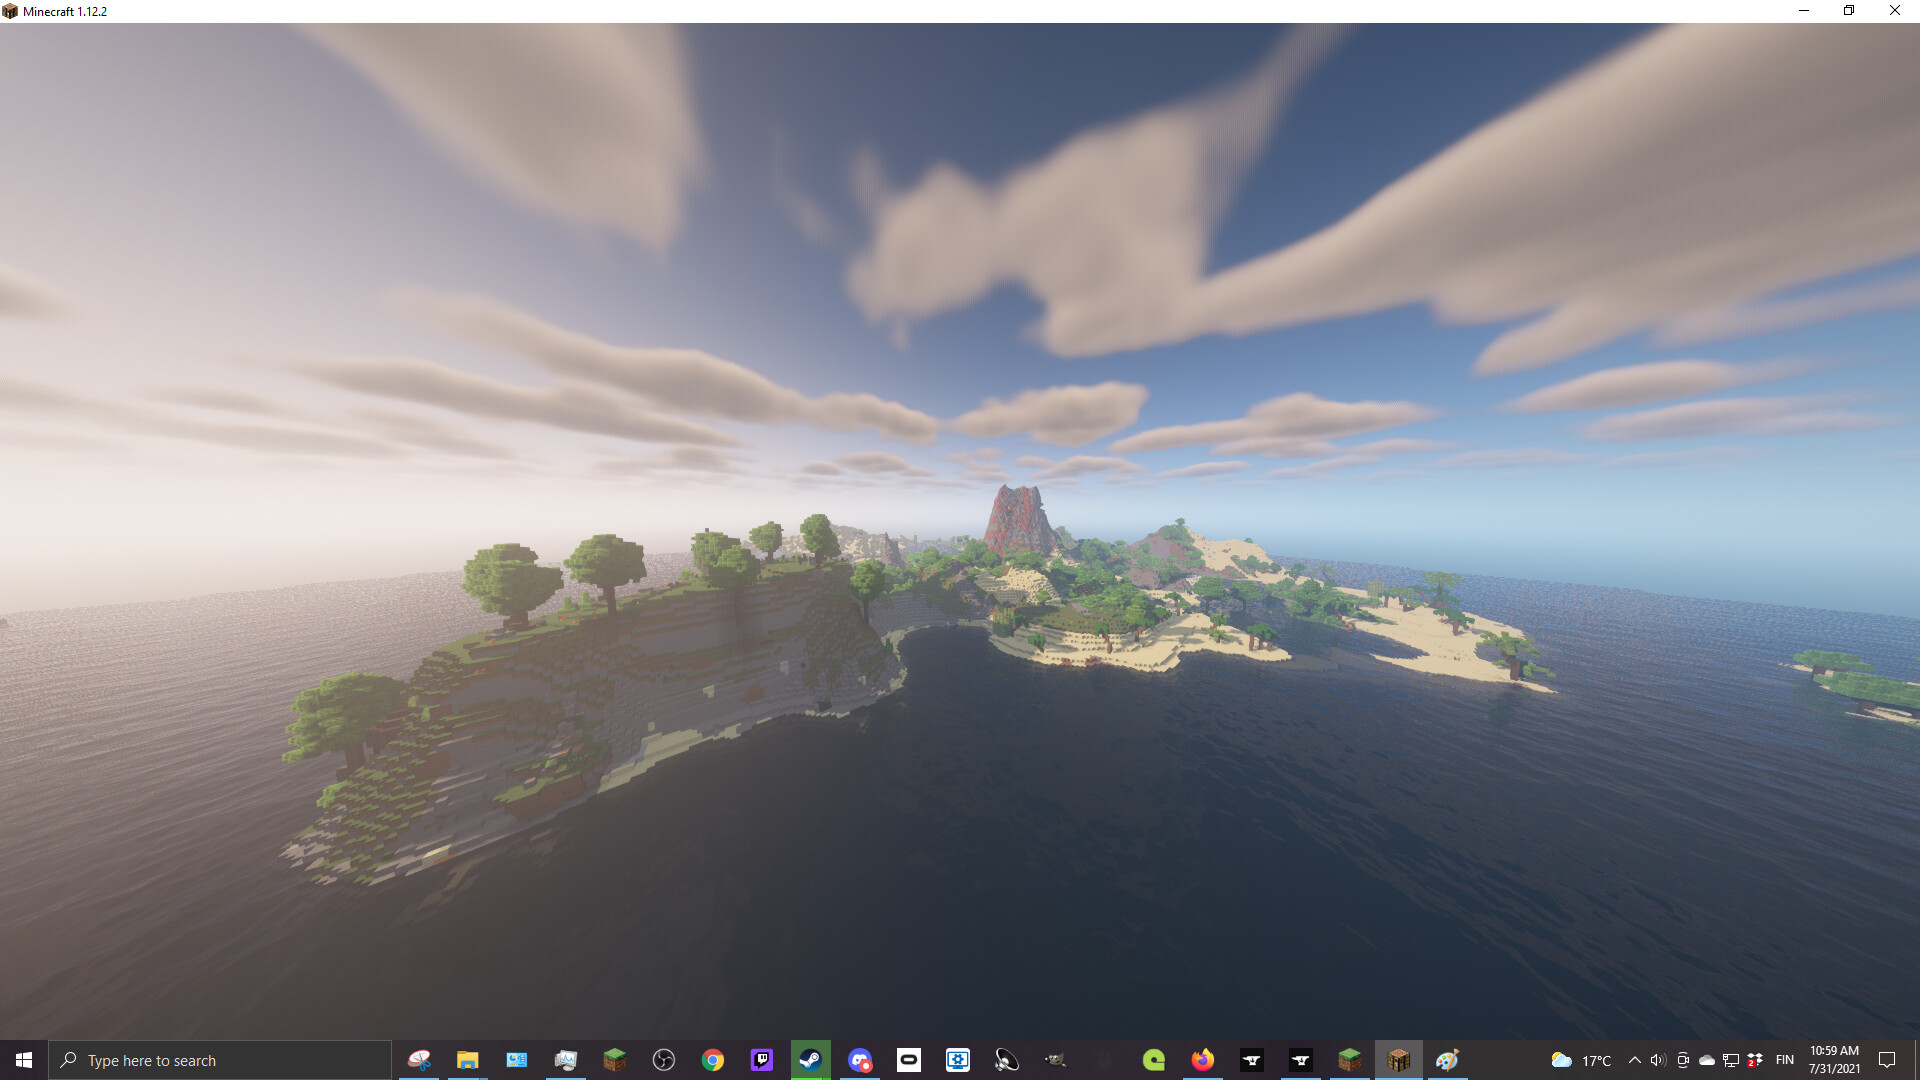Open the Minecraft title bar system menu

coord(10,11)
